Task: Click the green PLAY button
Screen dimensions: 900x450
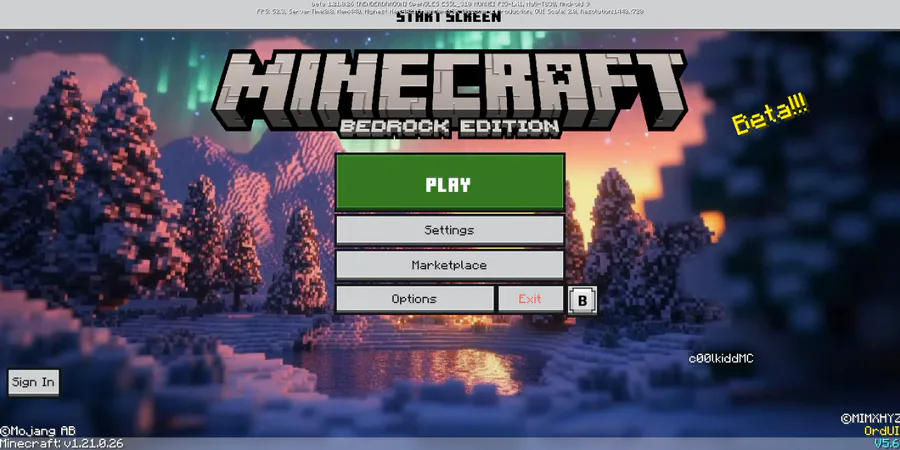Action: tap(450, 183)
